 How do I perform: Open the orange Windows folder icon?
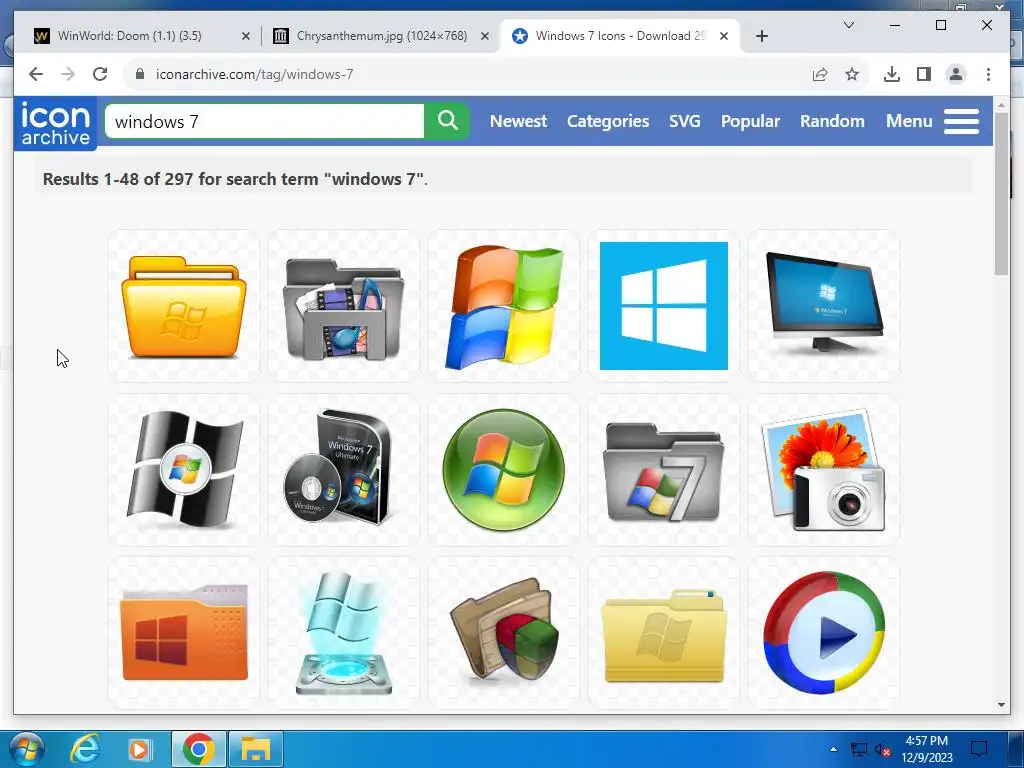184,306
